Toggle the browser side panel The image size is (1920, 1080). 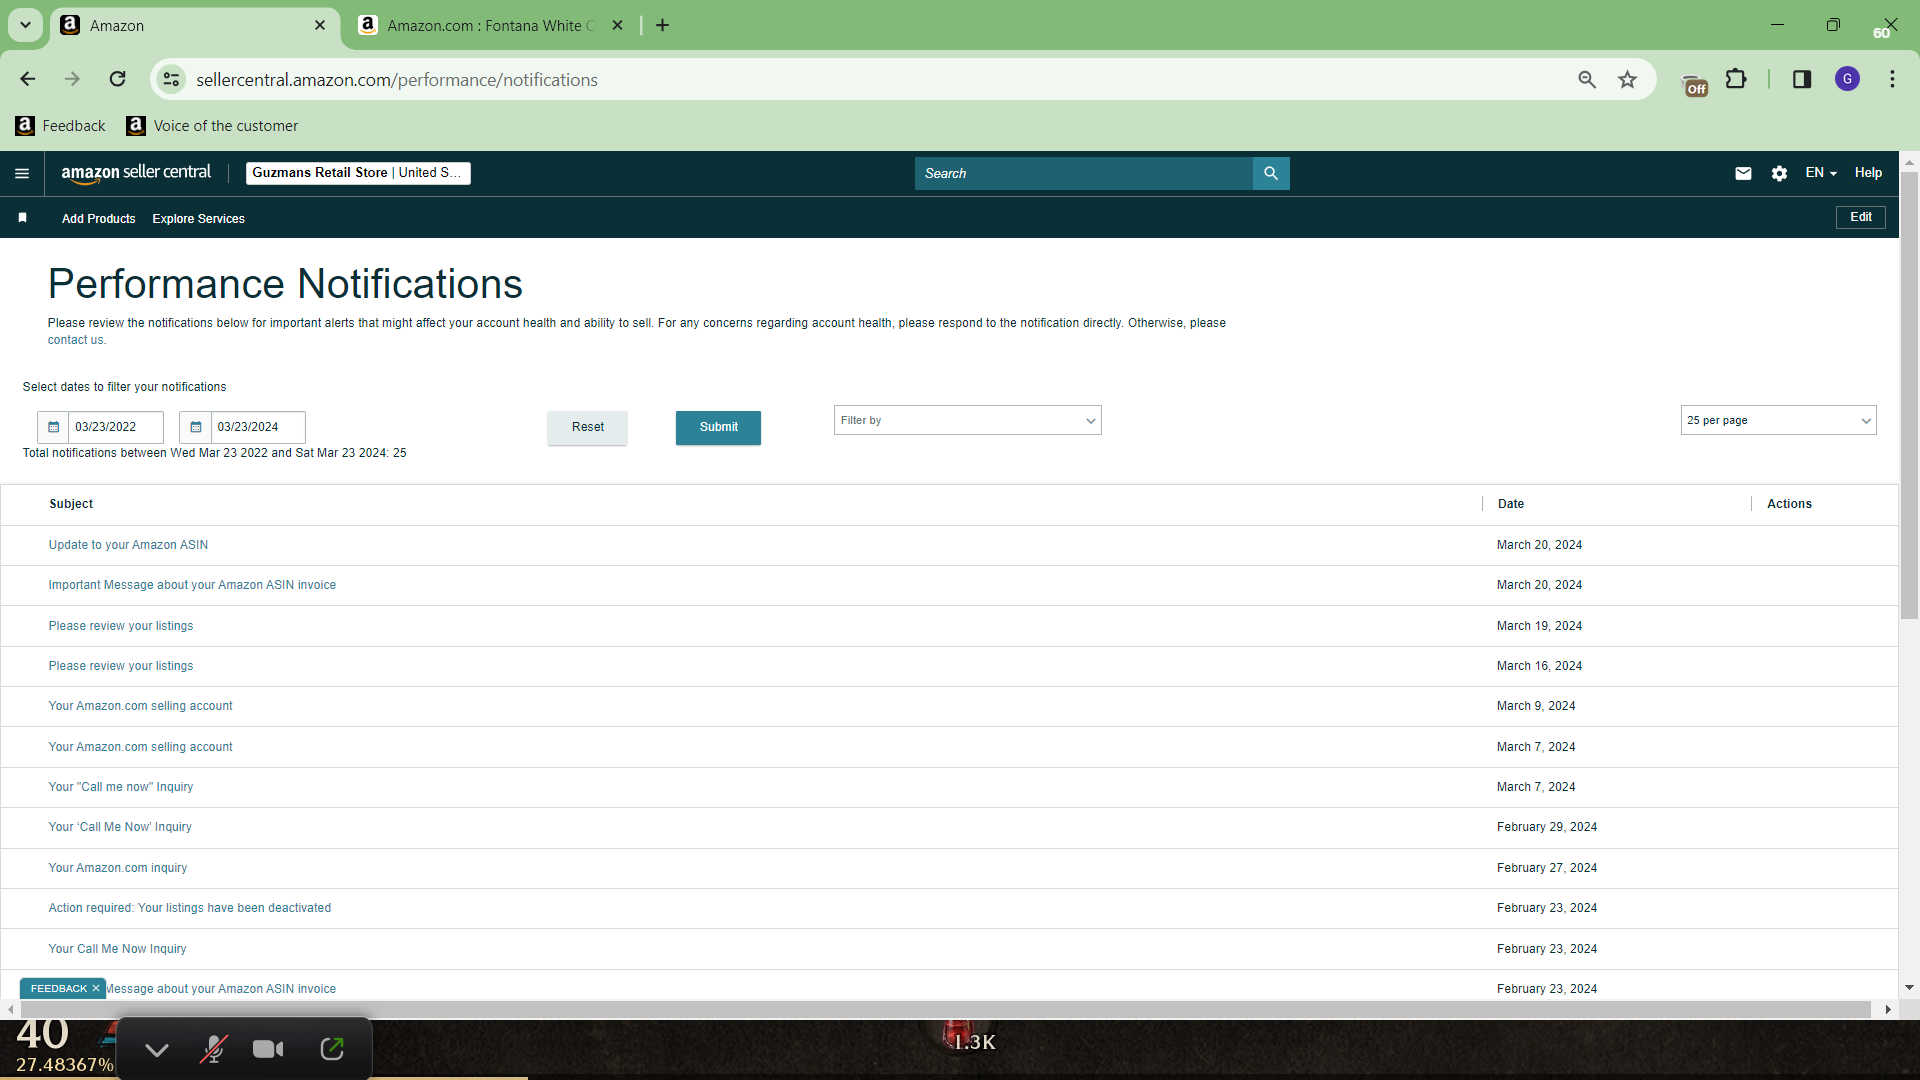coord(1802,79)
